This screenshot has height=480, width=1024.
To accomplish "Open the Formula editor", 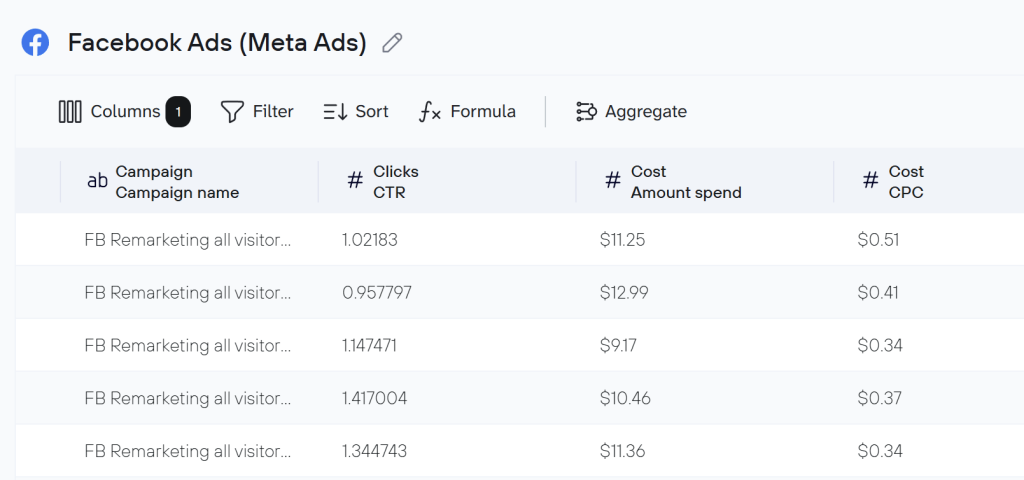I will (x=467, y=112).
